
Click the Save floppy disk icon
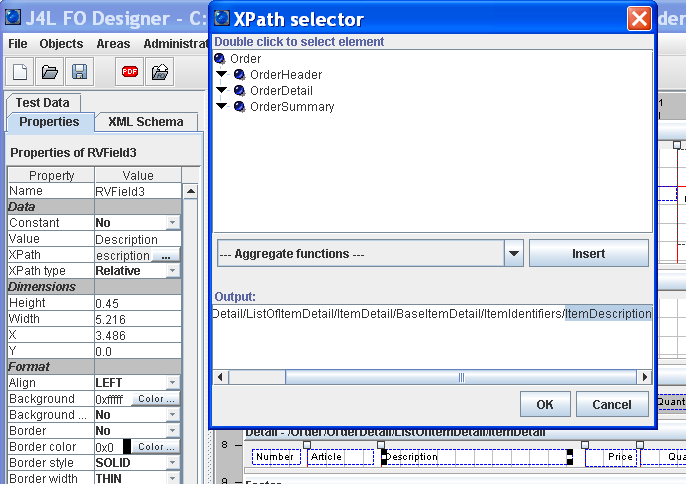79,72
